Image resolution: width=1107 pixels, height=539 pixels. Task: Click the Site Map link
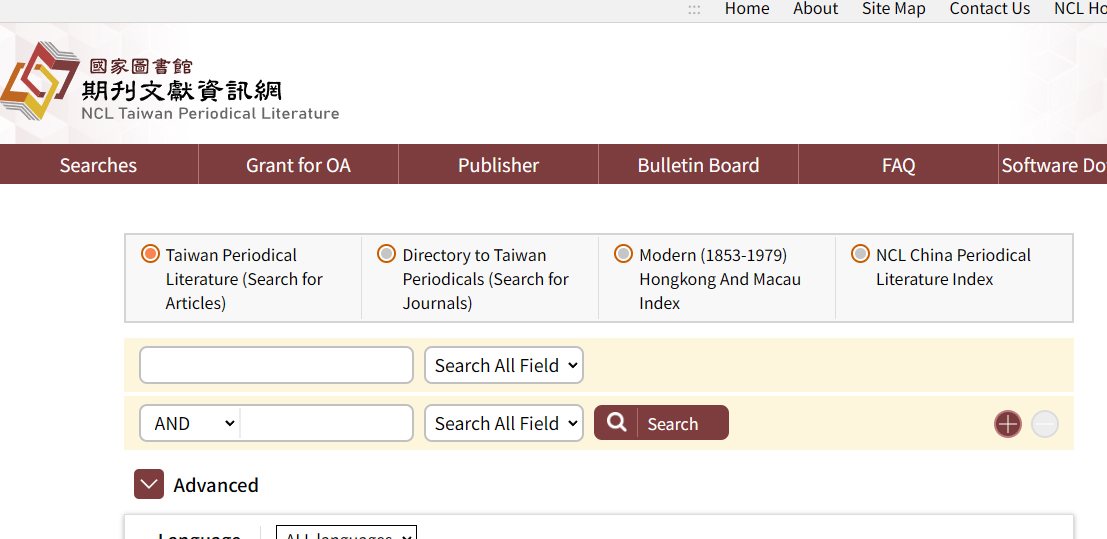893,9
